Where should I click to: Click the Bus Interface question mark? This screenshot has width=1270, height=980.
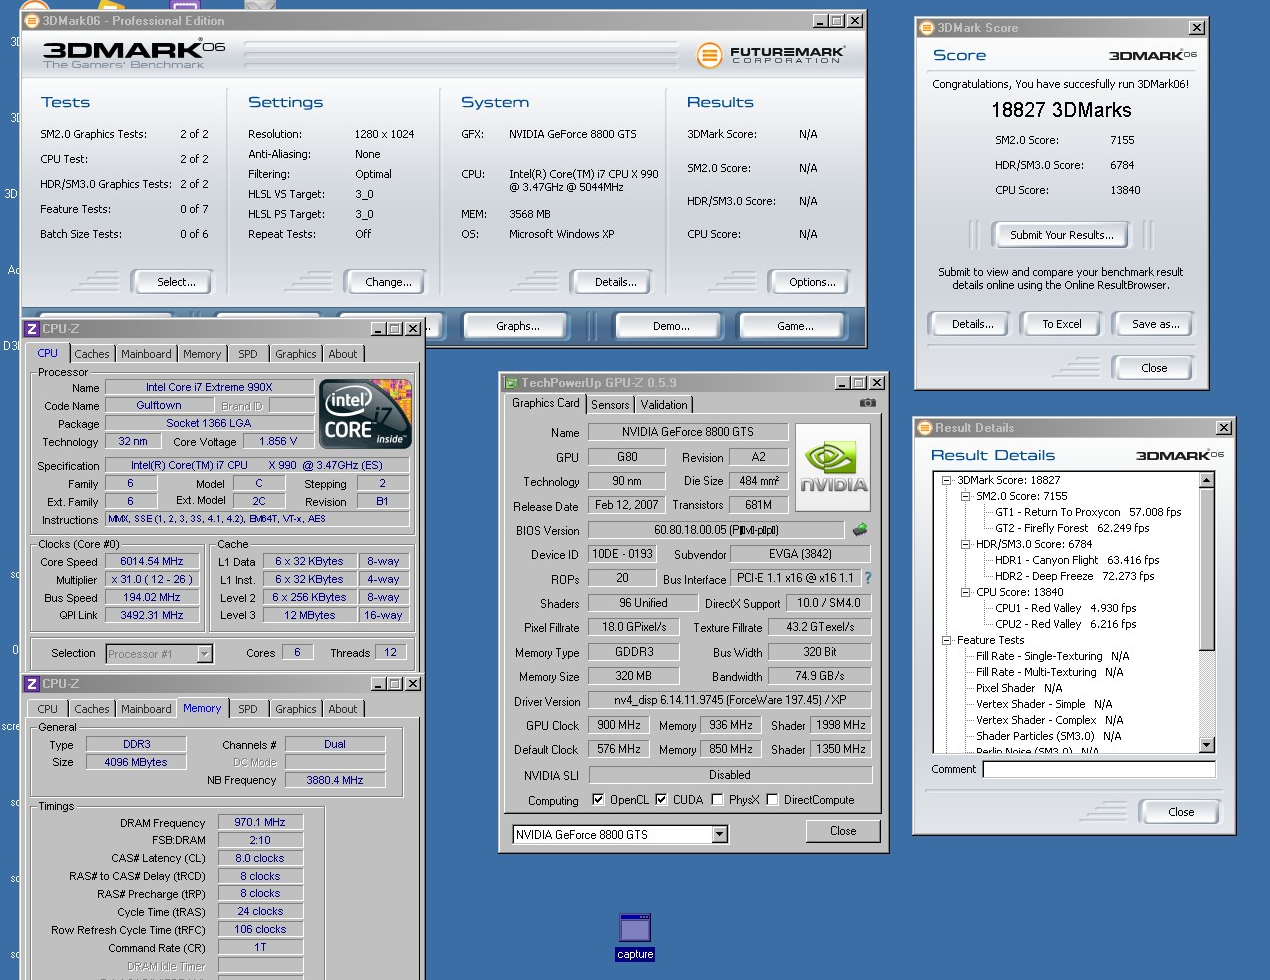[867, 578]
